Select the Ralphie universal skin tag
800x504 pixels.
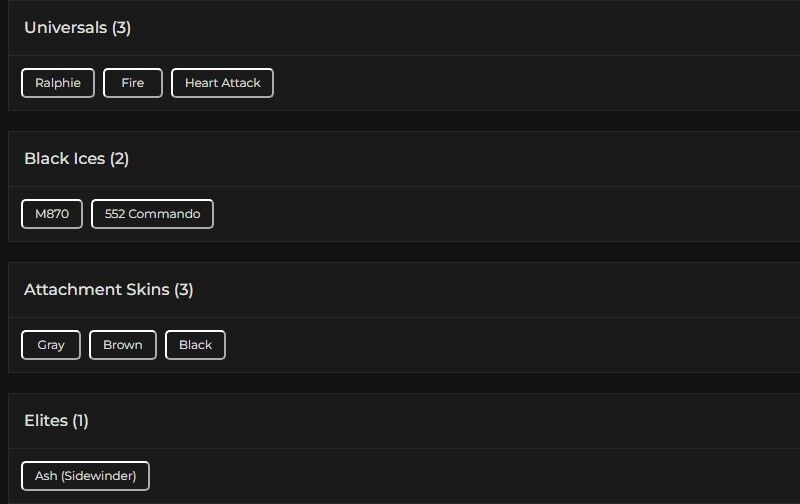pos(58,83)
